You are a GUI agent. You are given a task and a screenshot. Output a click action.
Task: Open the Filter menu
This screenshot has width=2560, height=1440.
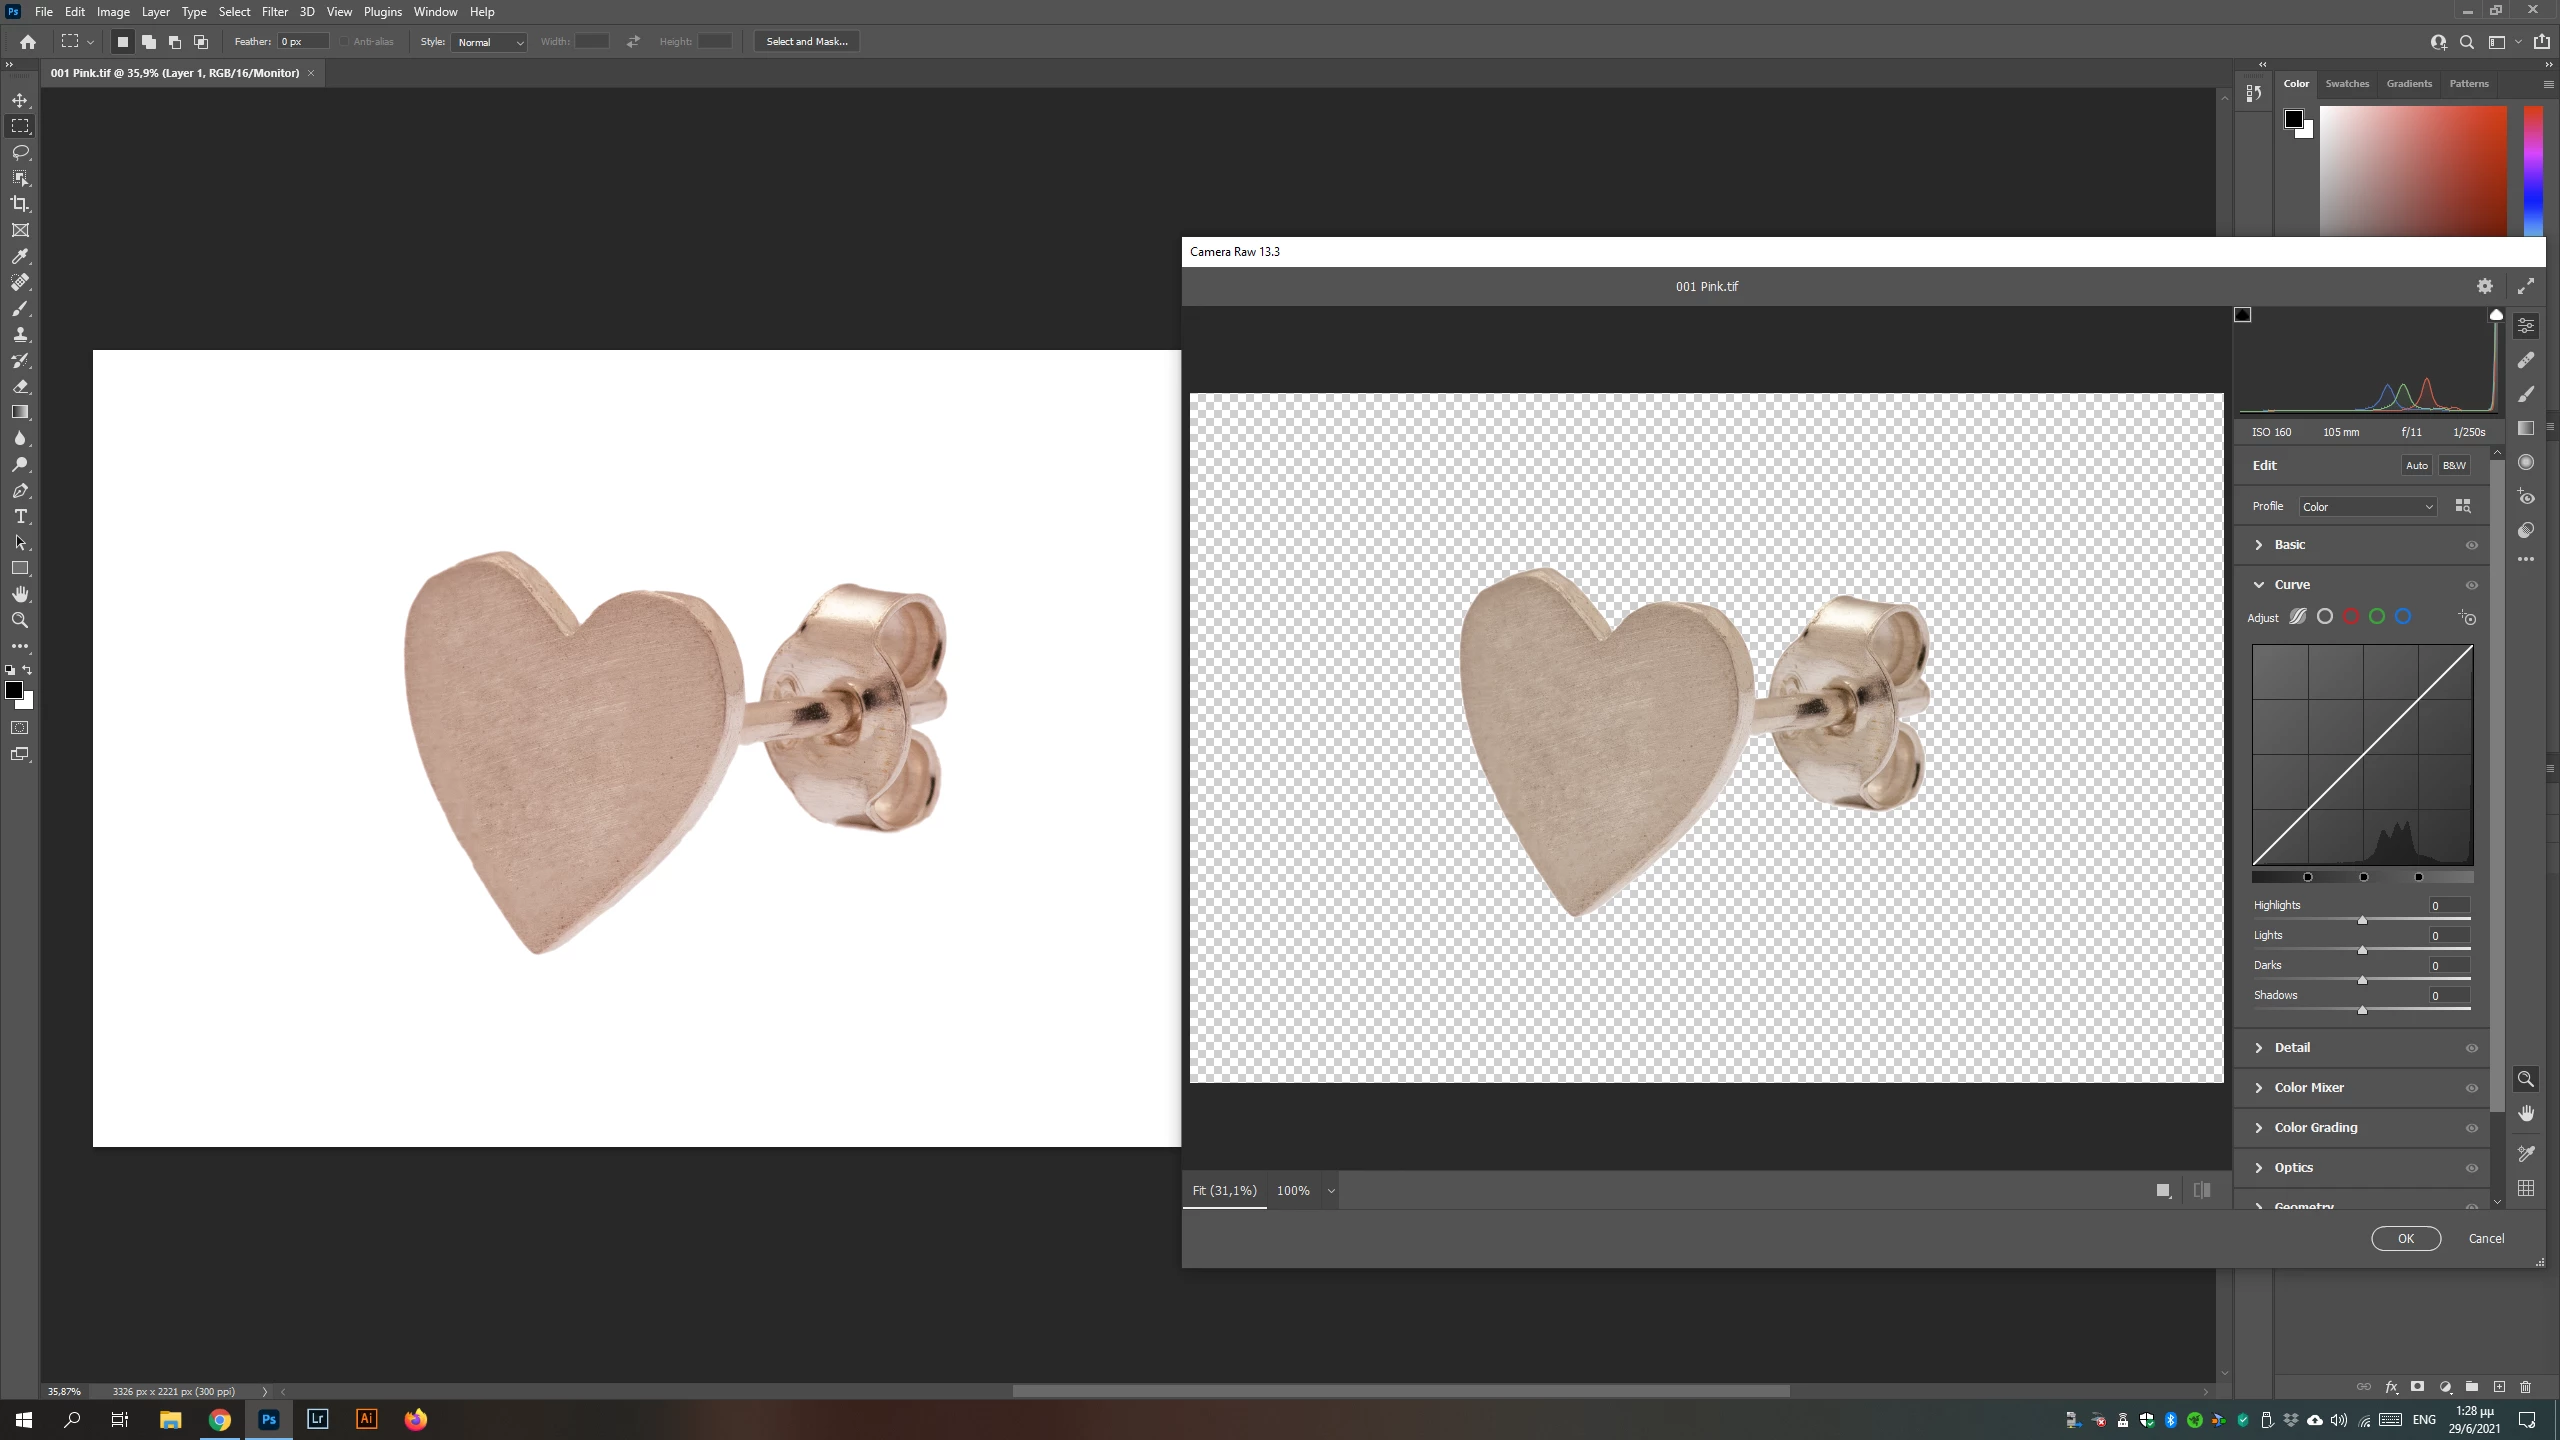coord(274,12)
